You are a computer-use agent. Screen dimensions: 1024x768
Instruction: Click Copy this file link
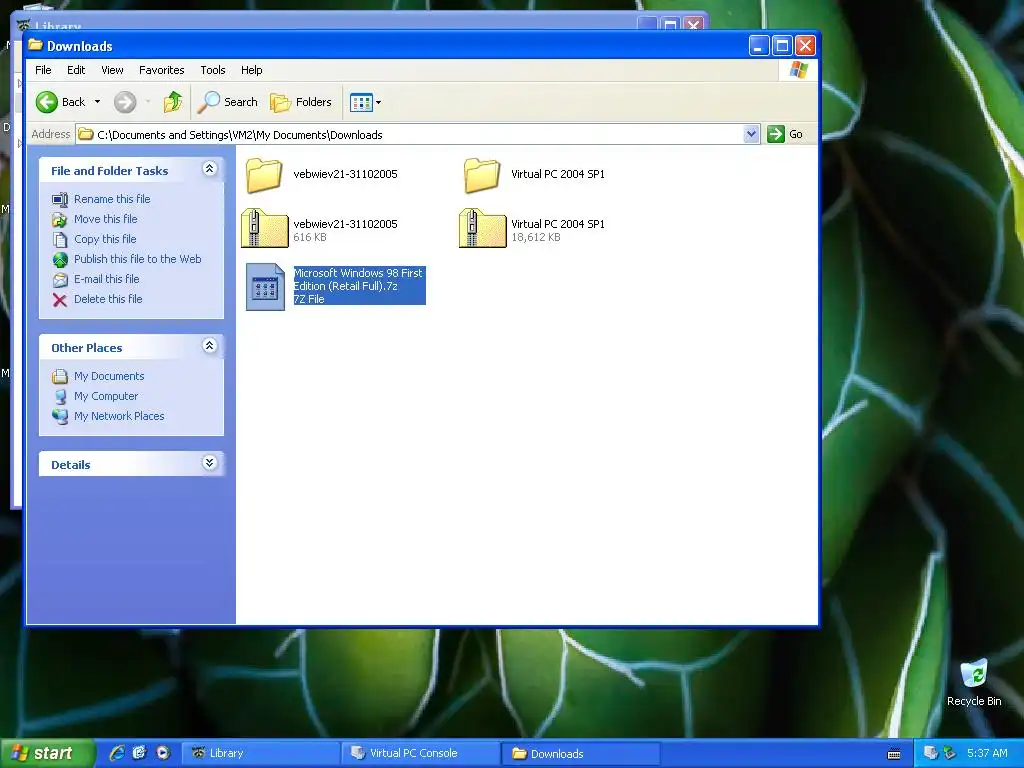[x=105, y=239]
